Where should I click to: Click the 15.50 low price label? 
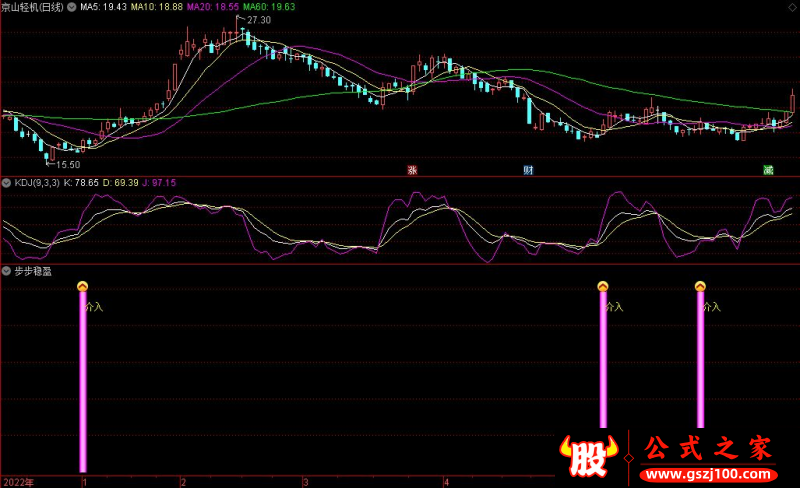coord(68,164)
